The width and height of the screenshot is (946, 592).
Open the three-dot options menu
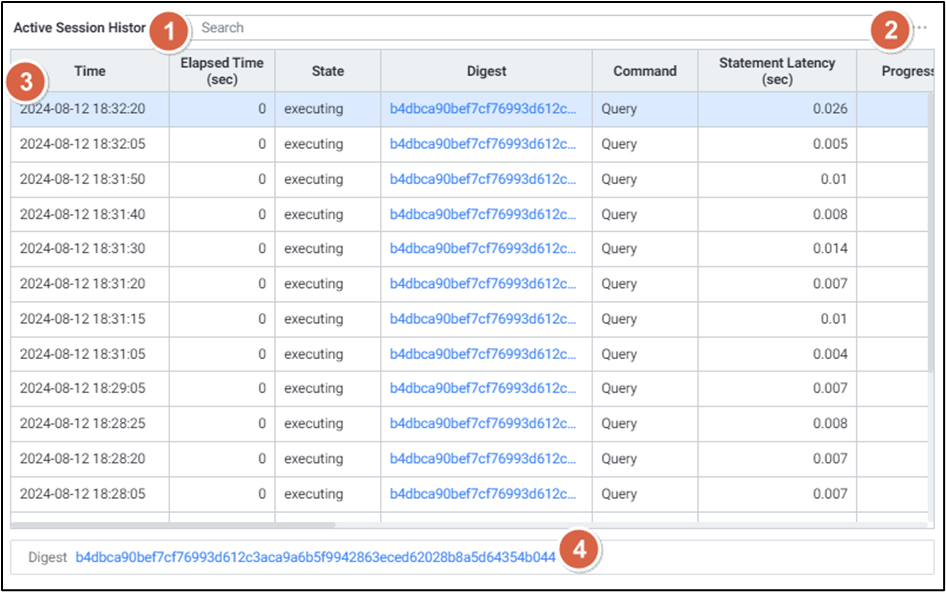point(921,28)
